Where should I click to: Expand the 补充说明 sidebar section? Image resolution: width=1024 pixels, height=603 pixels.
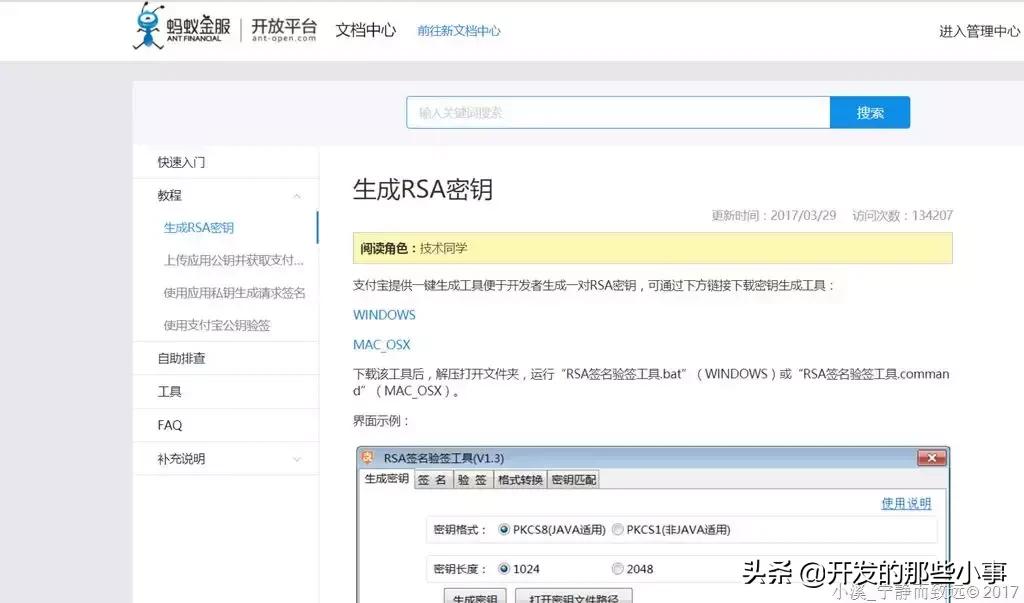click(x=296, y=459)
